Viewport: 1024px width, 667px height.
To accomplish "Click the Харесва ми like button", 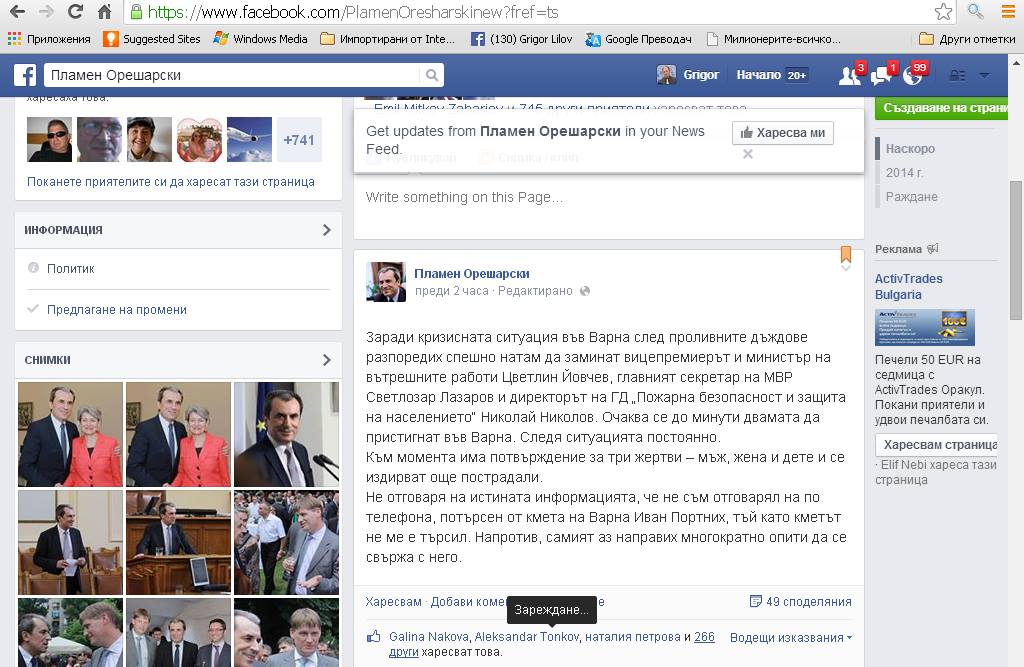I will [x=782, y=133].
